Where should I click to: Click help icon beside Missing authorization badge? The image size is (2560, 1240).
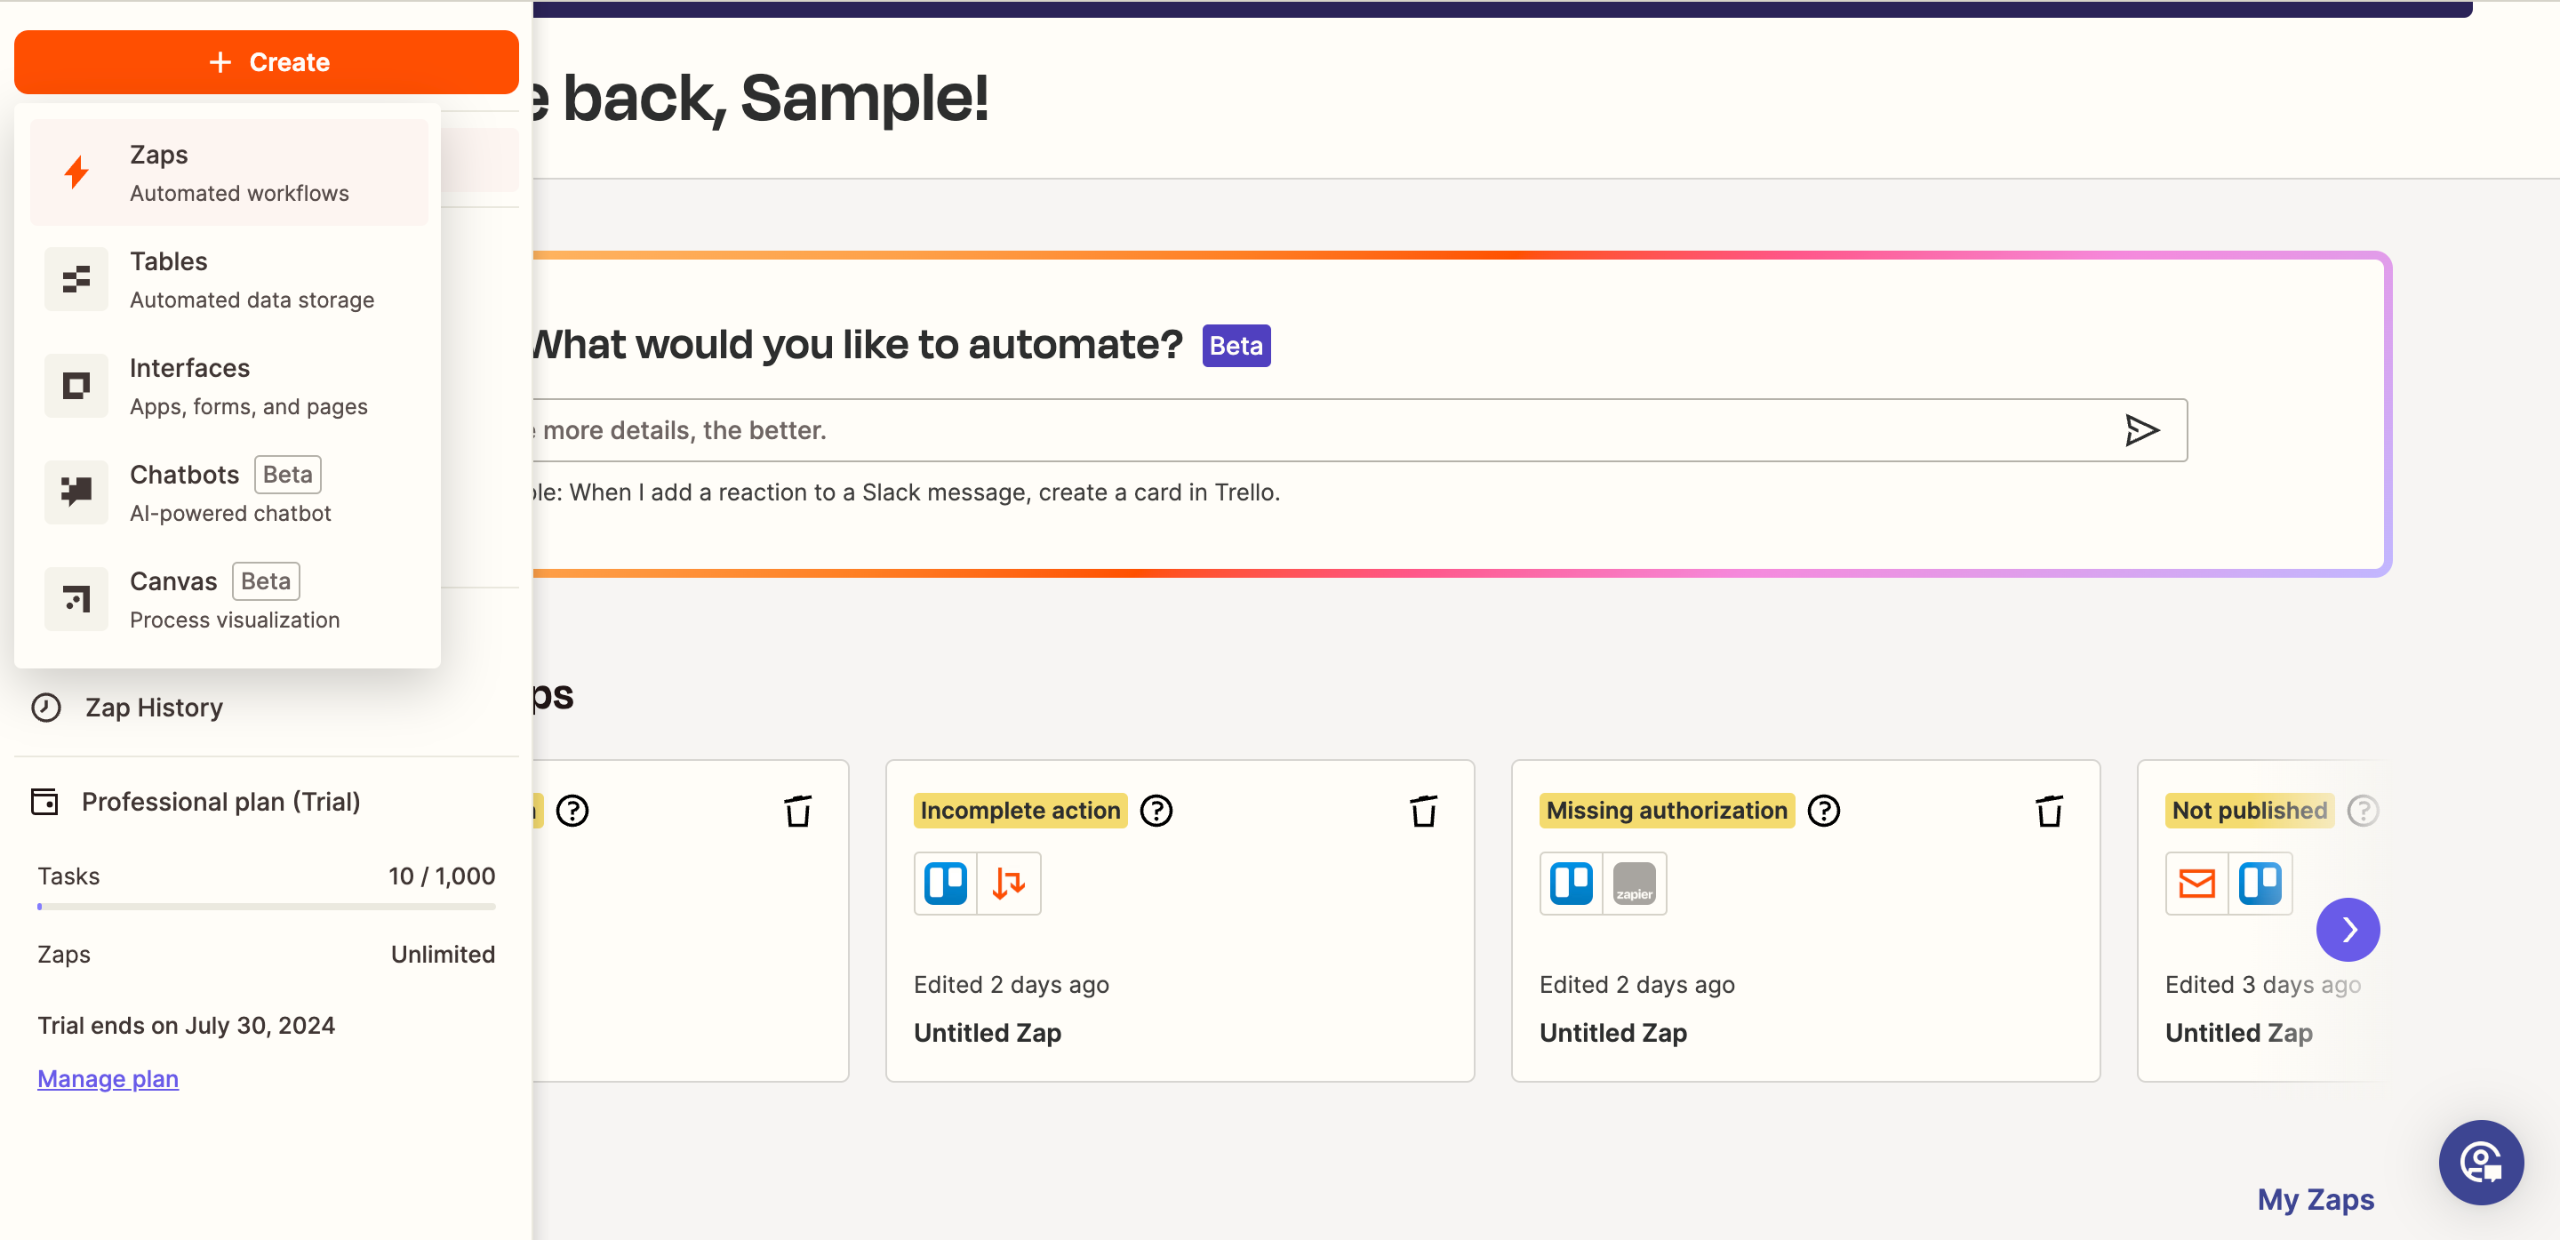(1823, 811)
